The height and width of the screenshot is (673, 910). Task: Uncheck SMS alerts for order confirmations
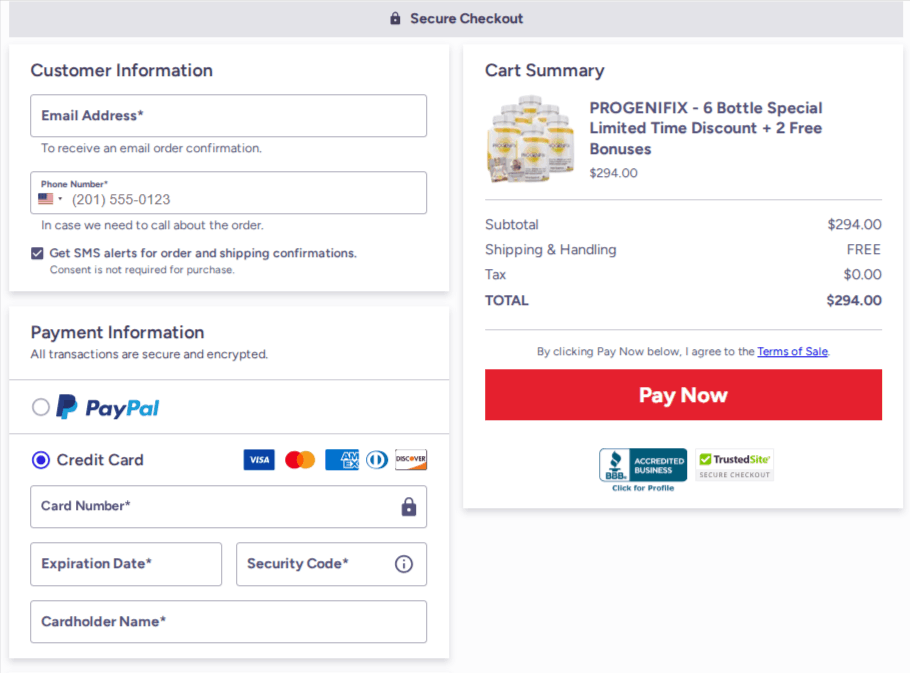click(37, 253)
